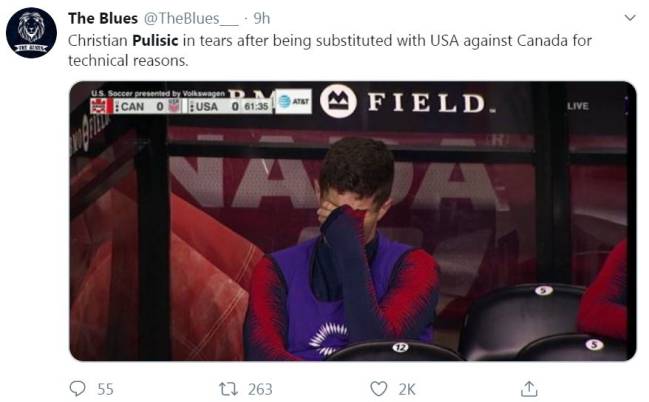
Task: Click the 2K likes count
Action: click(407, 389)
